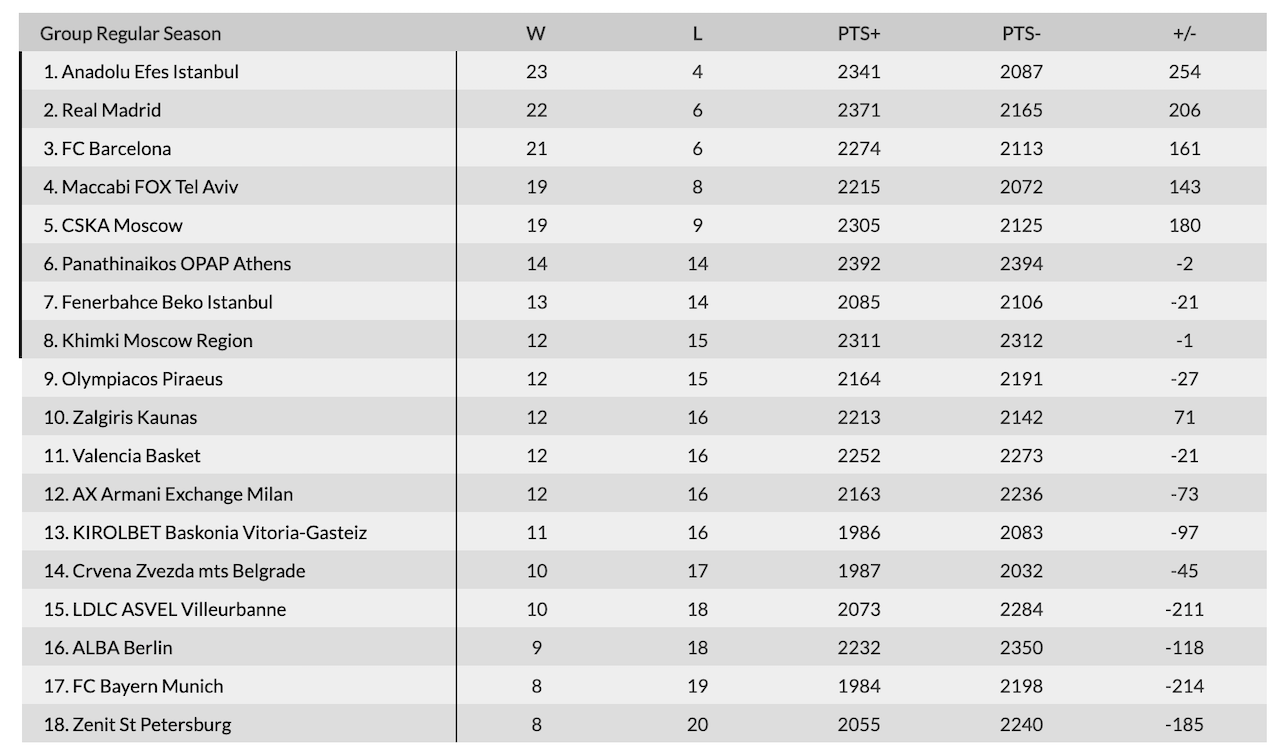
Task: Sort by the W column header
Action: (536, 33)
